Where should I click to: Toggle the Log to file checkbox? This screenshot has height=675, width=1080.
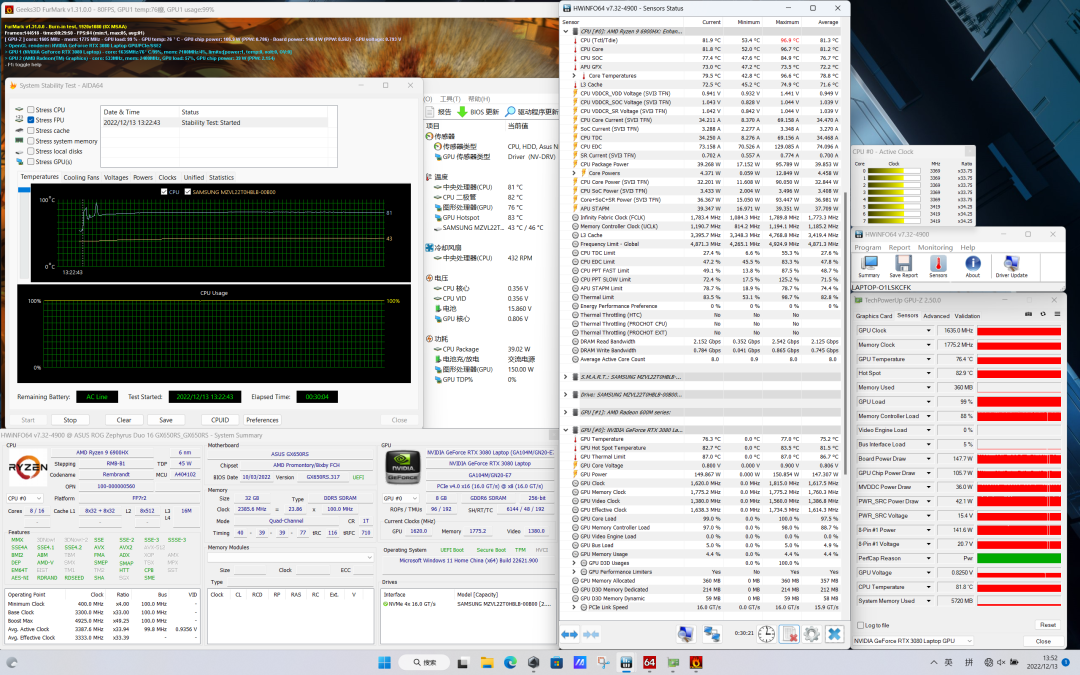coord(860,625)
